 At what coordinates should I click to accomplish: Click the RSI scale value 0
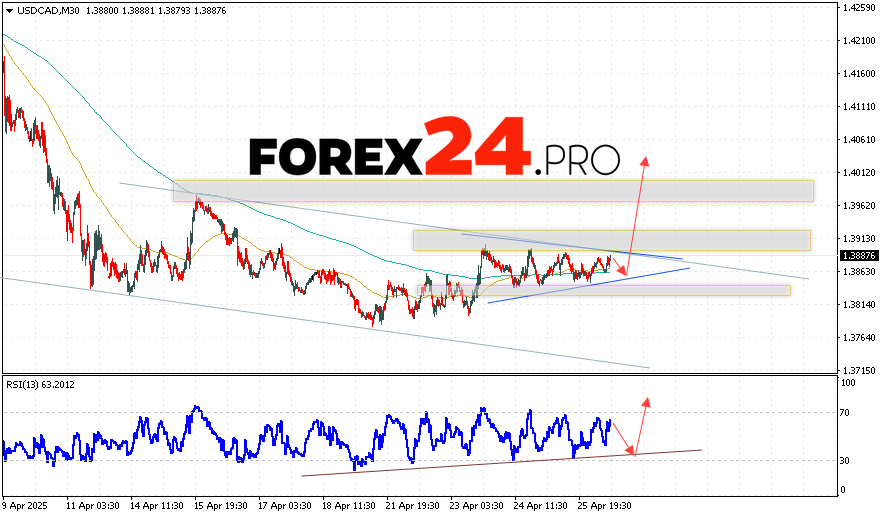pos(843,490)
